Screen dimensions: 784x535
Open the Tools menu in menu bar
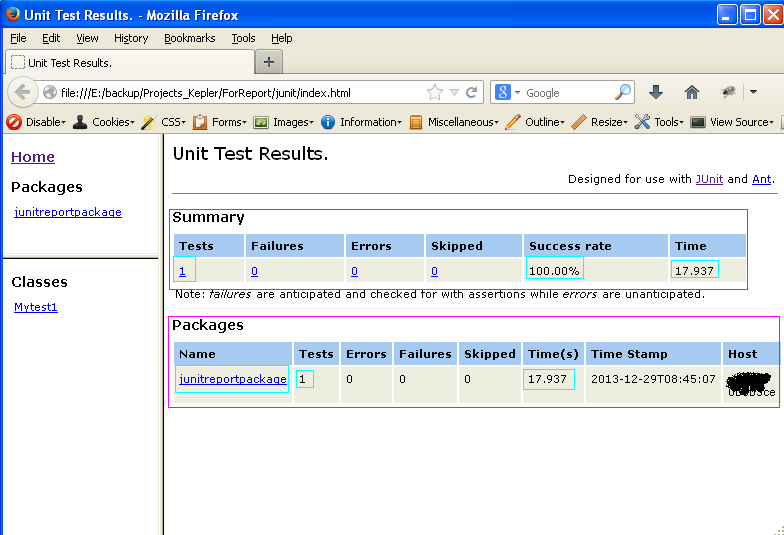[x=243, y=38]
